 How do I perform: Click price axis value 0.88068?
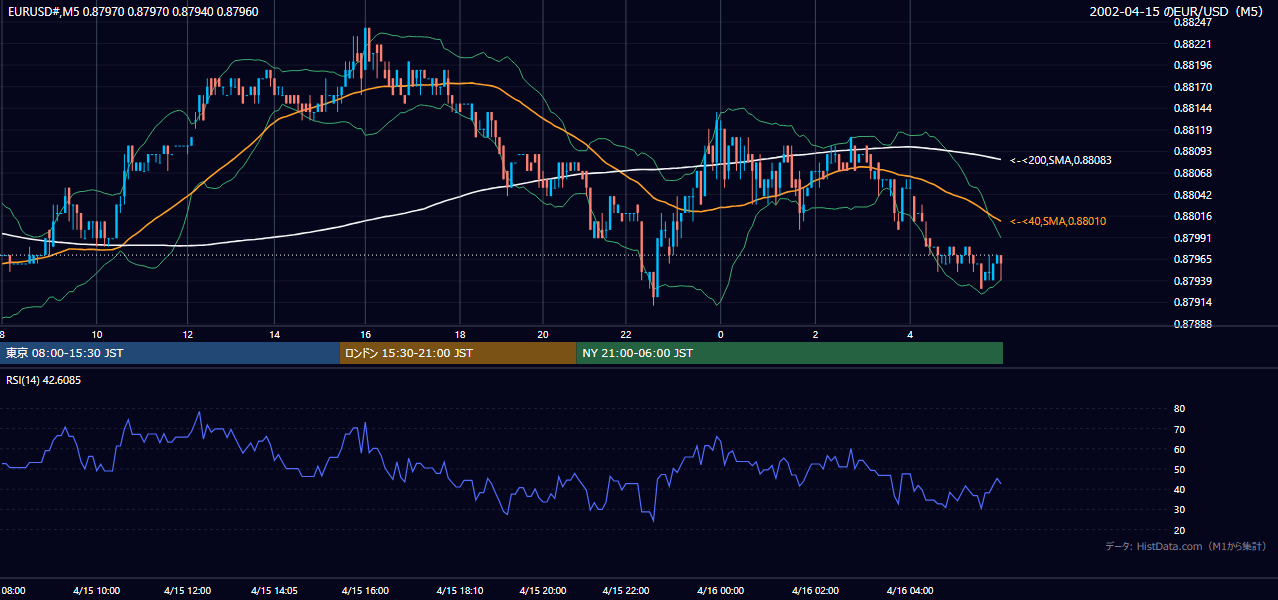click(1192, 173)
